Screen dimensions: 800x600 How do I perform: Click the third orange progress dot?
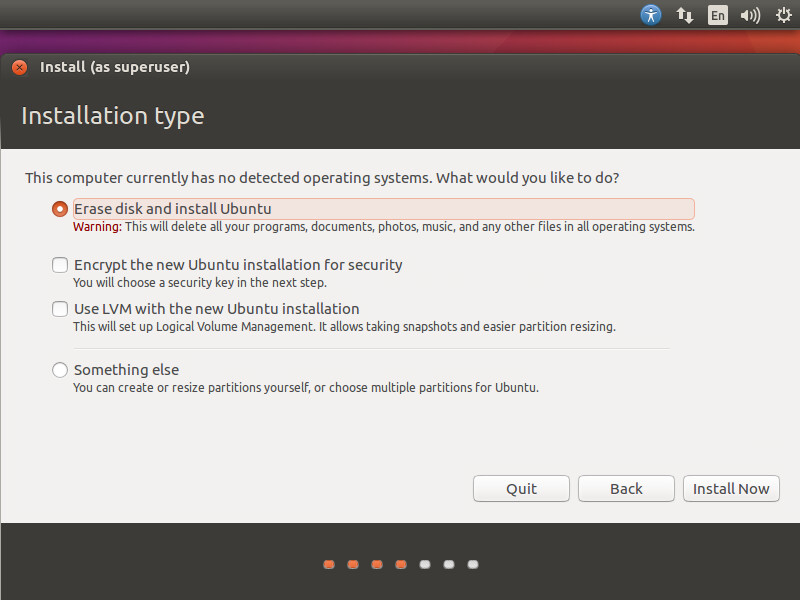[x=377, y=564]
